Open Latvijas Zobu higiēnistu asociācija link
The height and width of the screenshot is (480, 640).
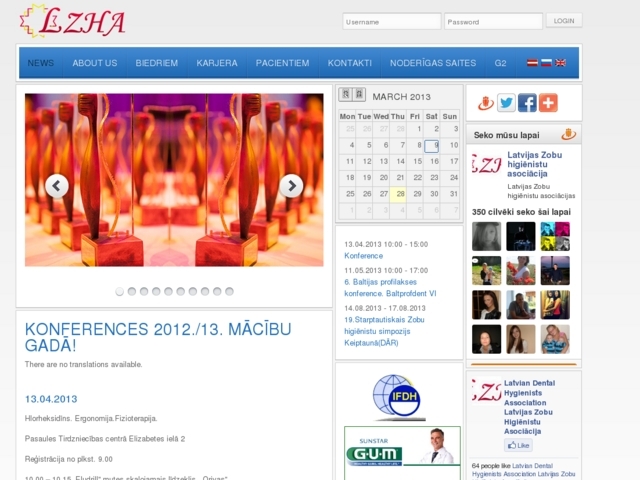(535, 164)
